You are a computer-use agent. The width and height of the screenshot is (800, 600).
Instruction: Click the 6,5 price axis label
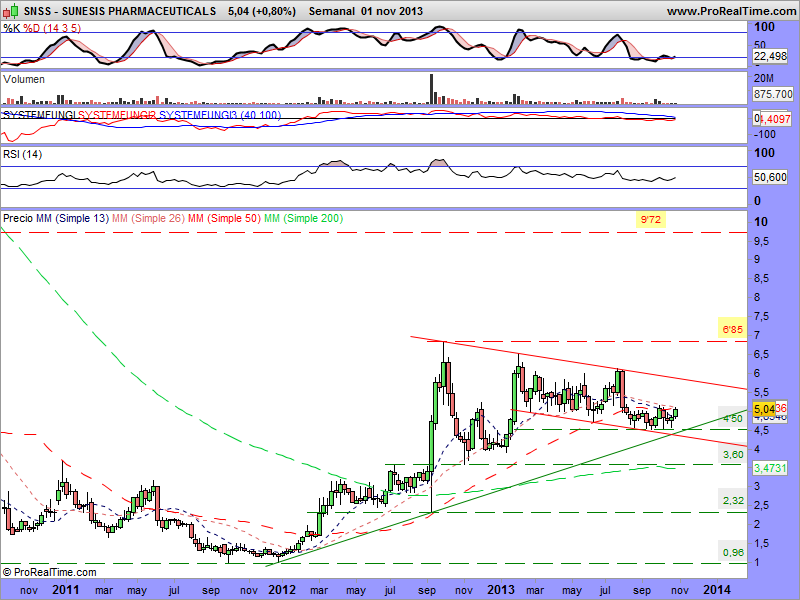pos(761,355)
